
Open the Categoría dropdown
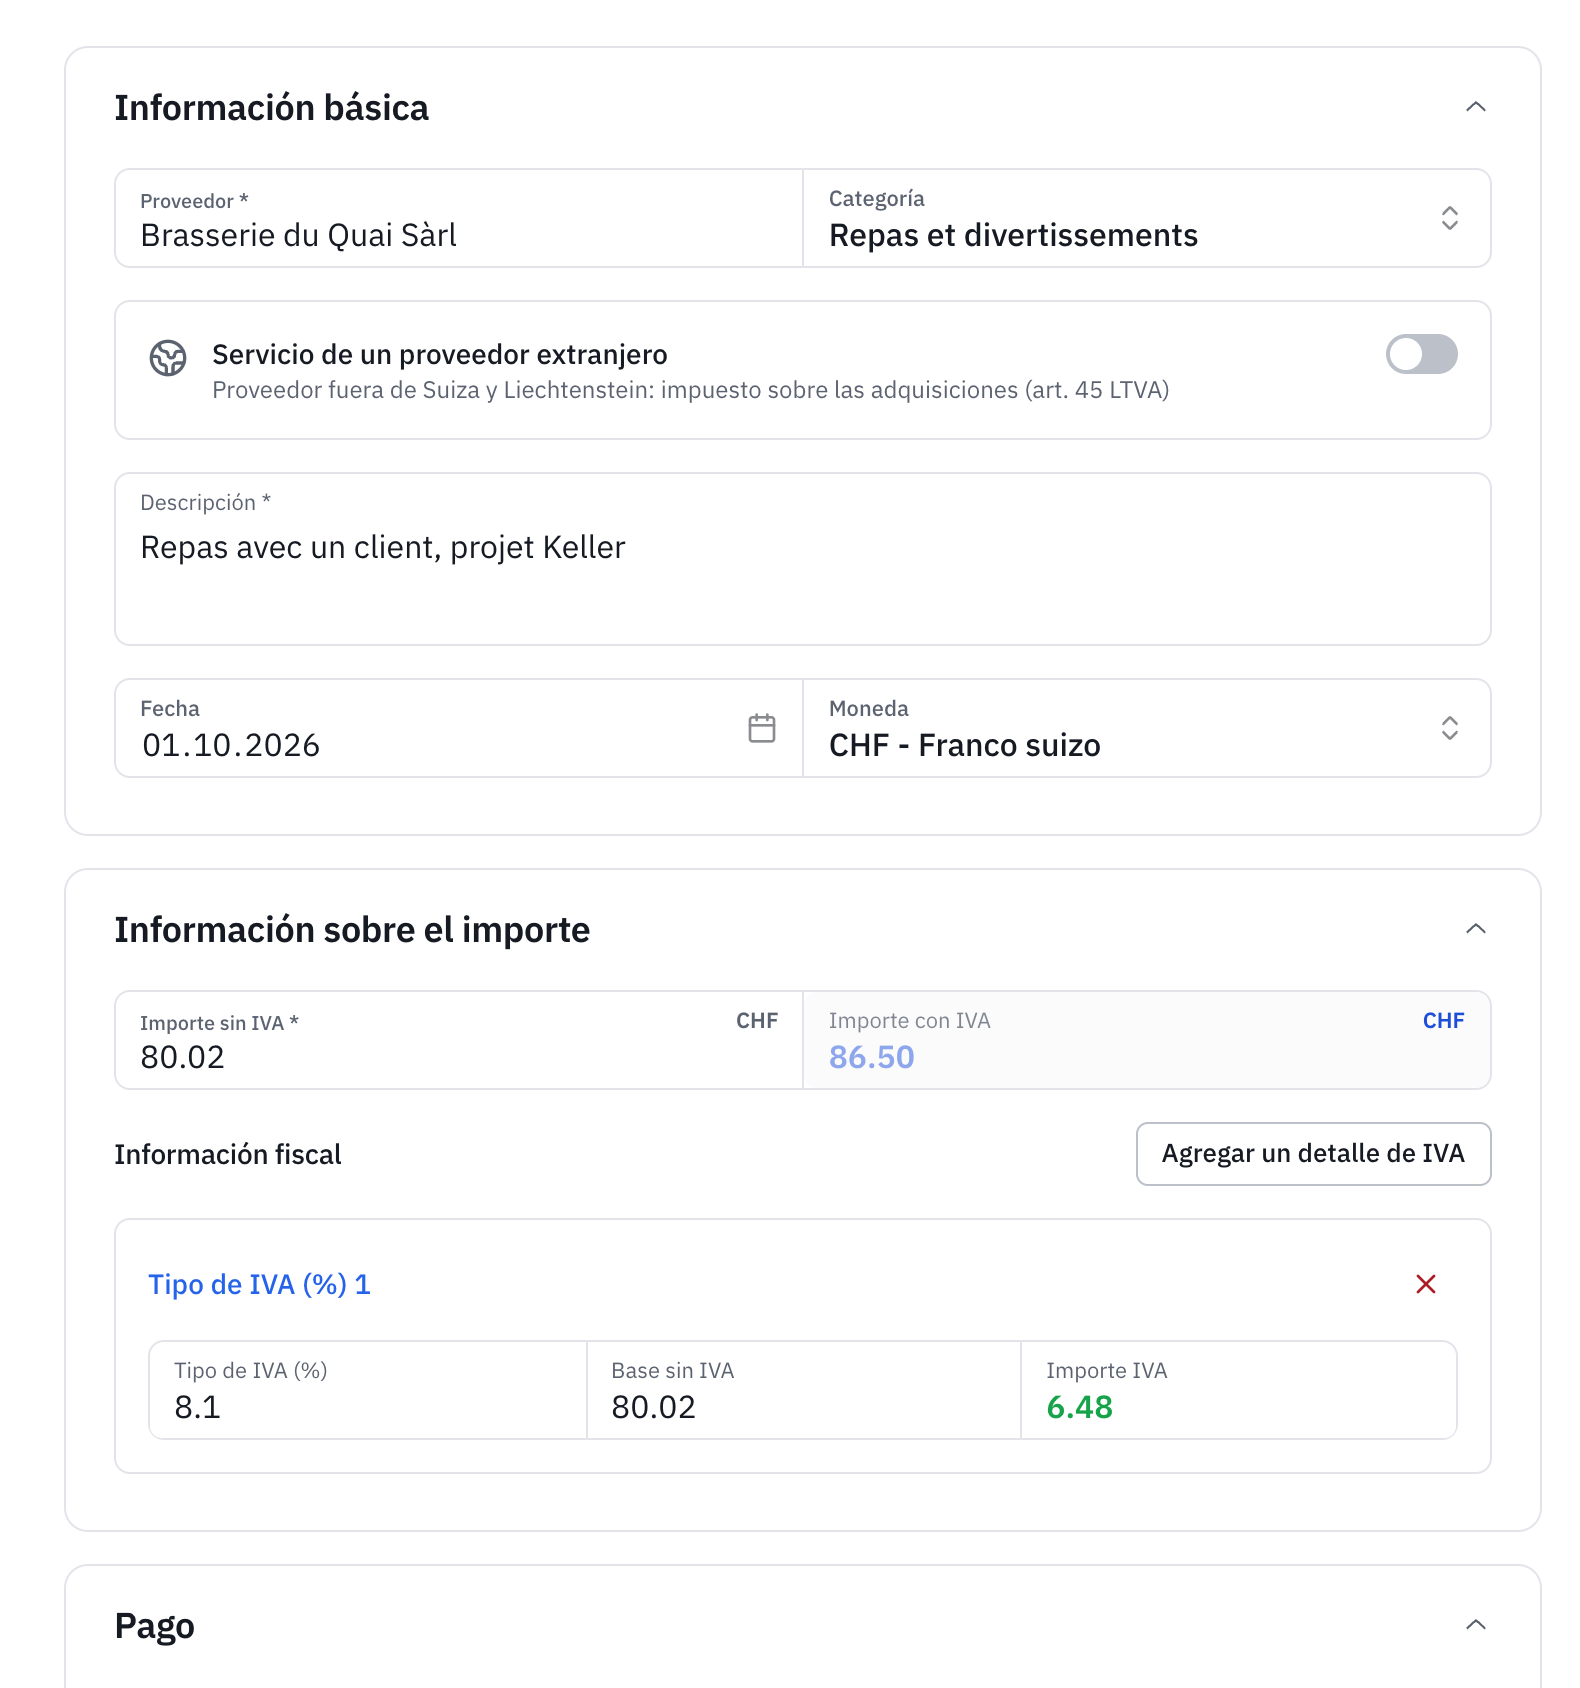[1147, 218]
